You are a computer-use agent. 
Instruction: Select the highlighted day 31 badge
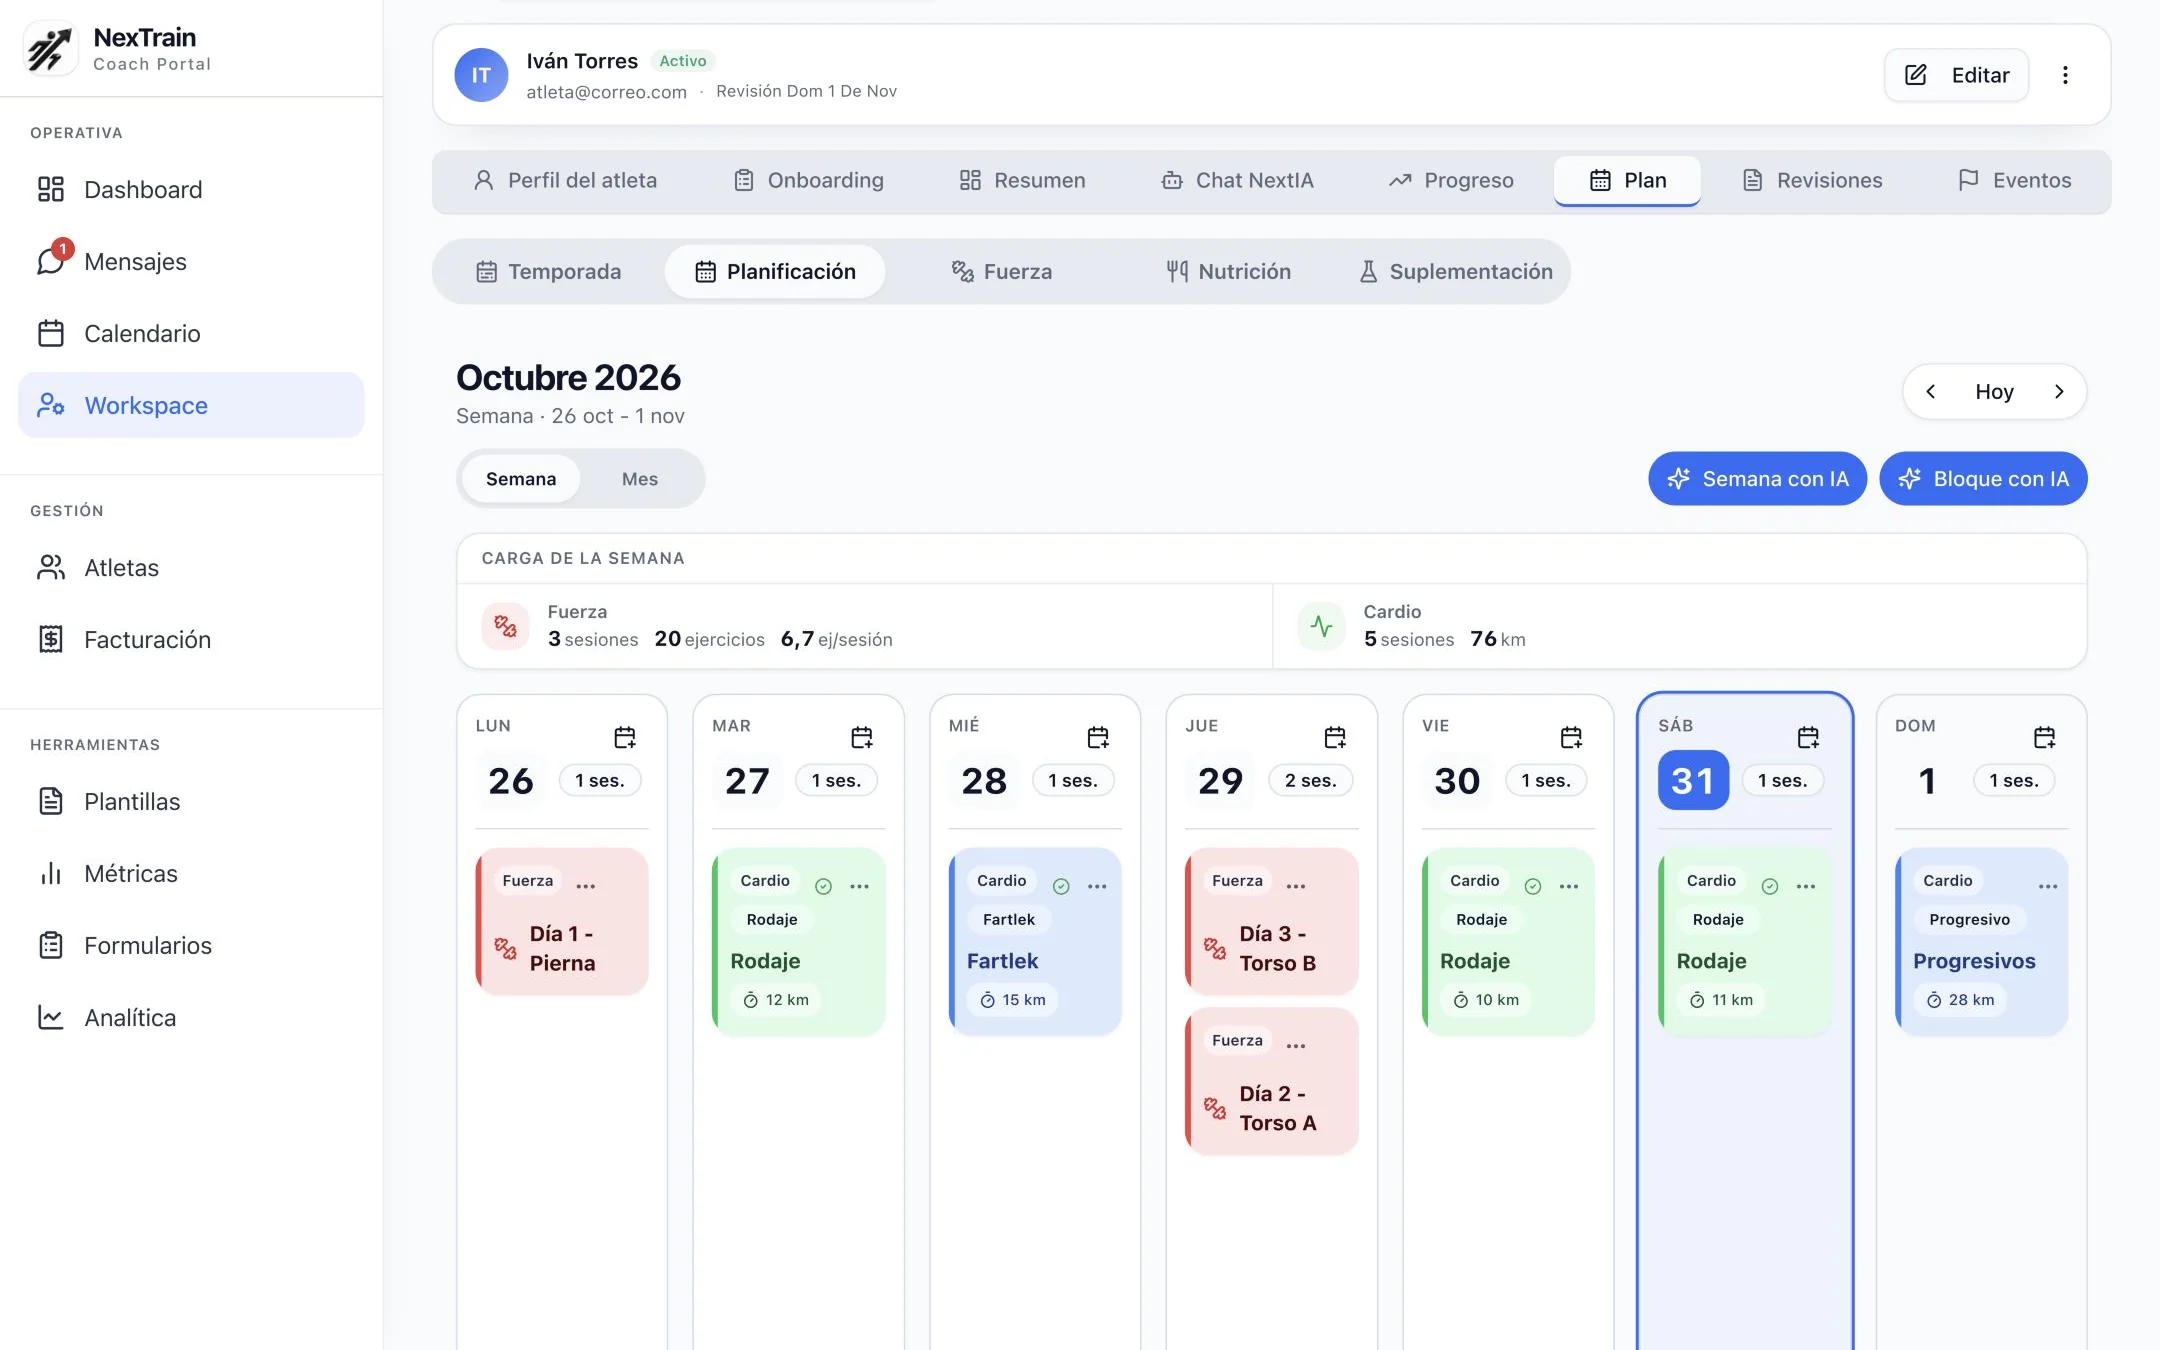click(1693, 780)
